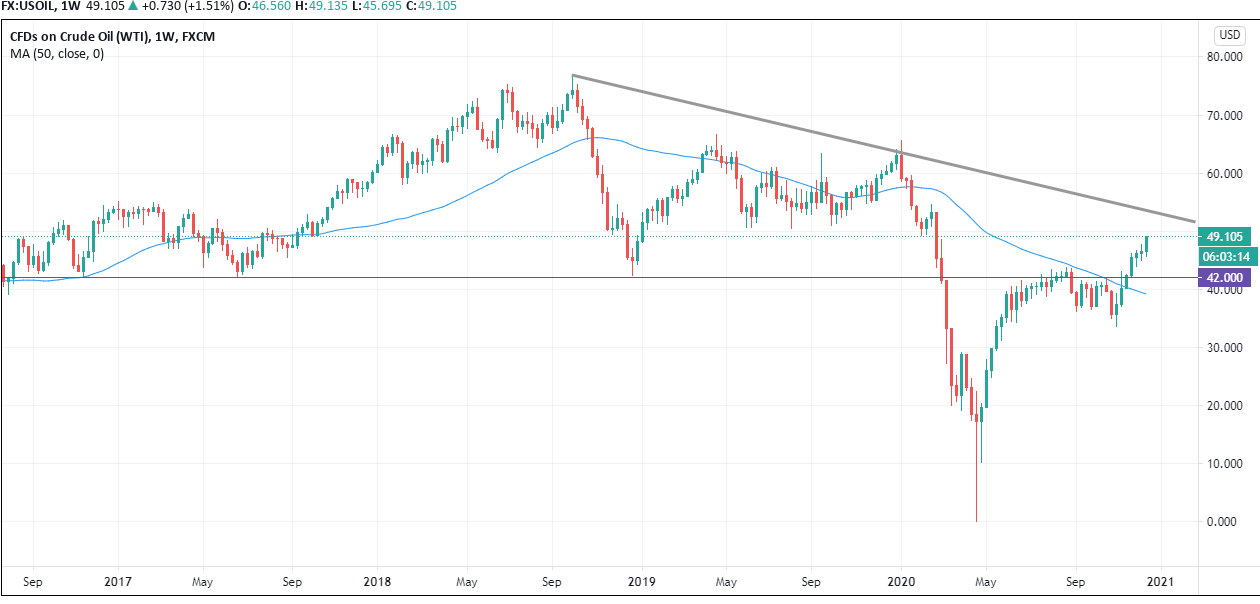Image resolution: width=1260 pixels, height=604 pixels.
Task: Click the starting point of gray trendline
Action: [x=572, y=75]
